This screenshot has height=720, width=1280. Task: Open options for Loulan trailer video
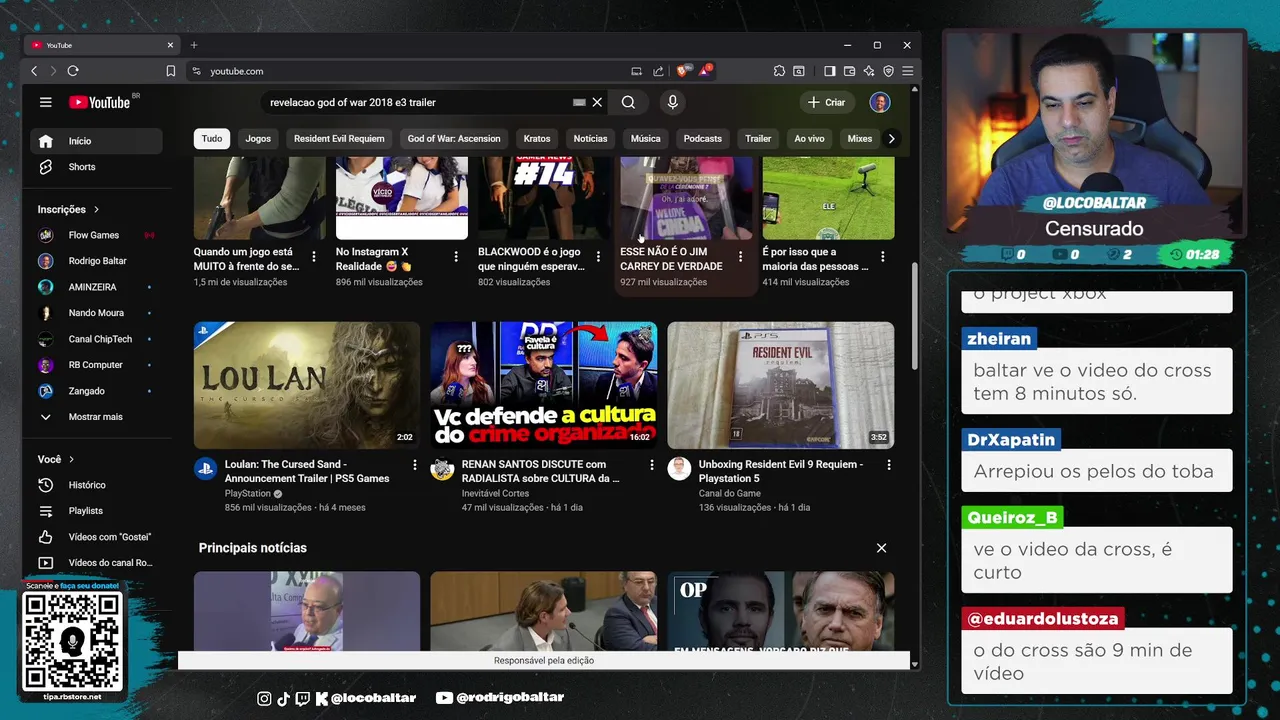pos(415,465)
